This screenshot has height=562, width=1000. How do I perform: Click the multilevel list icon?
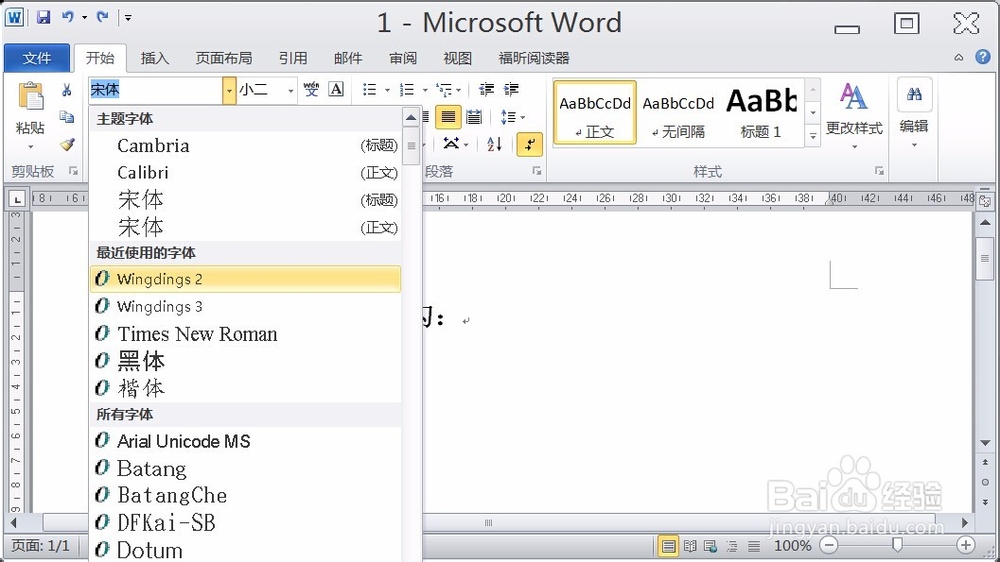click(444, 89)
